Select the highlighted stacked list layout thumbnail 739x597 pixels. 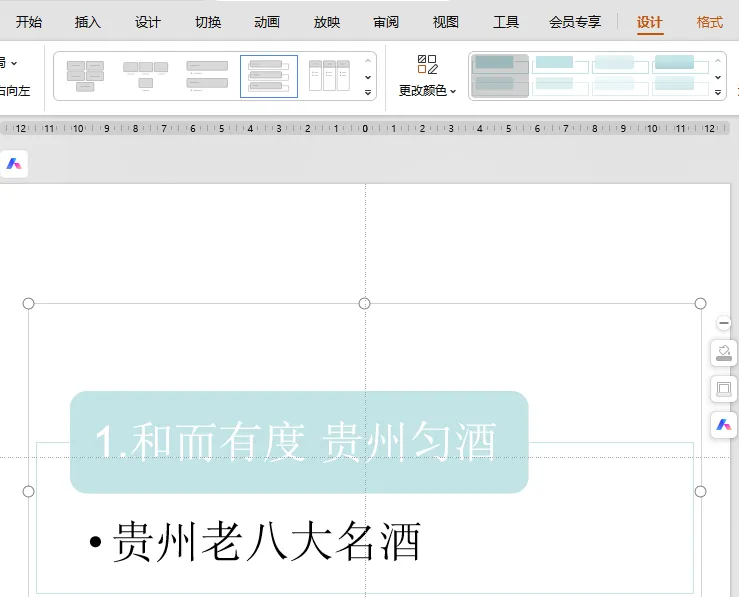[x=269, y=76]
